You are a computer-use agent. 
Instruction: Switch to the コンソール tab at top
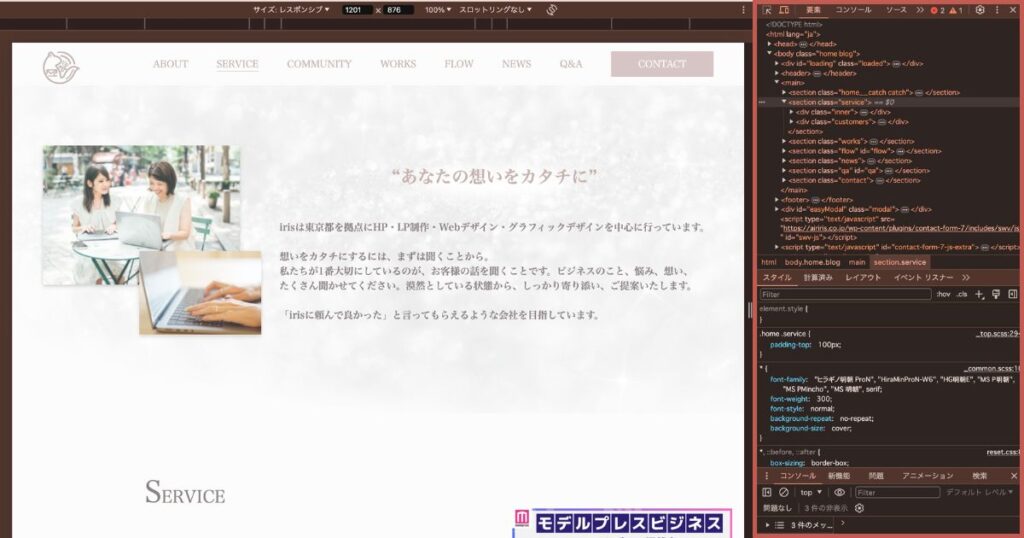coord(853,10)
